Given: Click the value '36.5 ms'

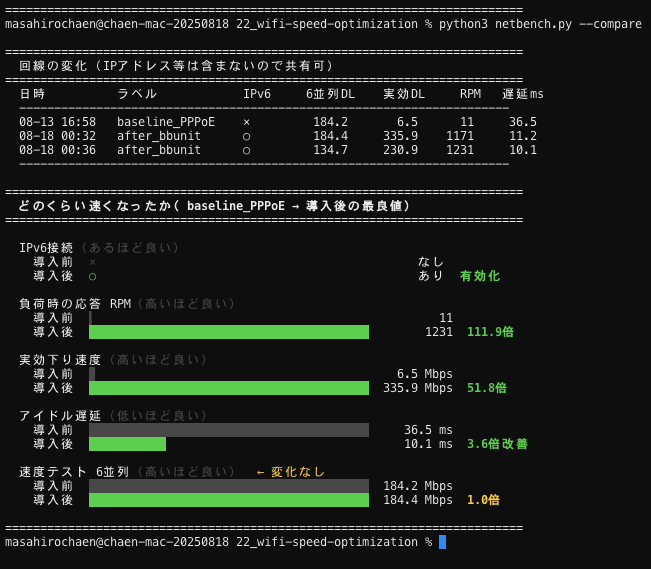Looking at the screenshot, I should coord(428,430).
